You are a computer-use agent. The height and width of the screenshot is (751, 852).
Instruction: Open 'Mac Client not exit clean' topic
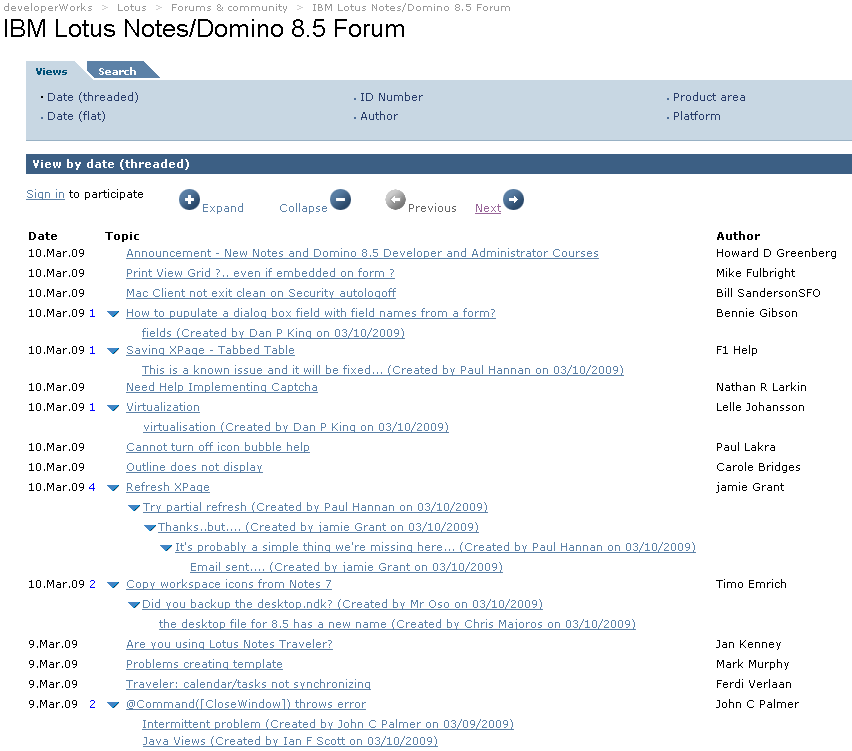pyautogui.click(x=261, y=293)
